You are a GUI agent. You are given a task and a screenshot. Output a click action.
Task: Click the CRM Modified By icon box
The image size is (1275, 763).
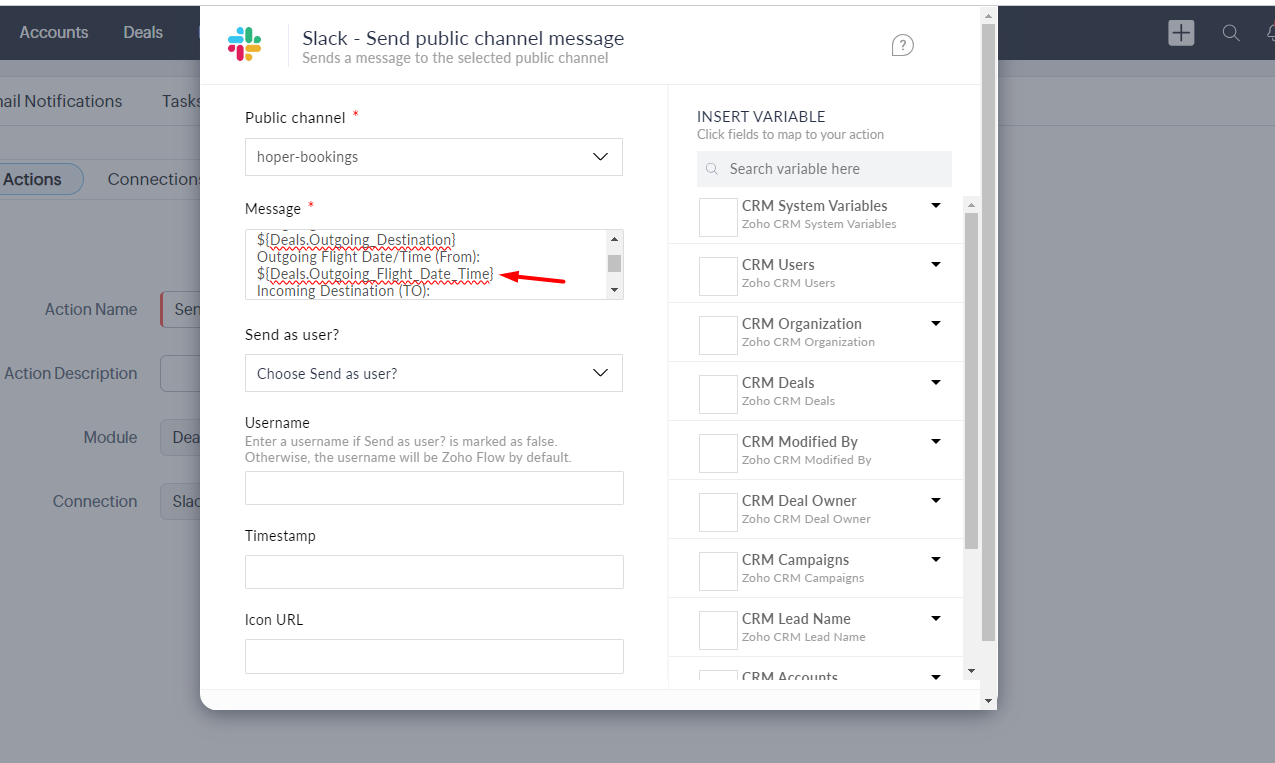coord(718,453)
